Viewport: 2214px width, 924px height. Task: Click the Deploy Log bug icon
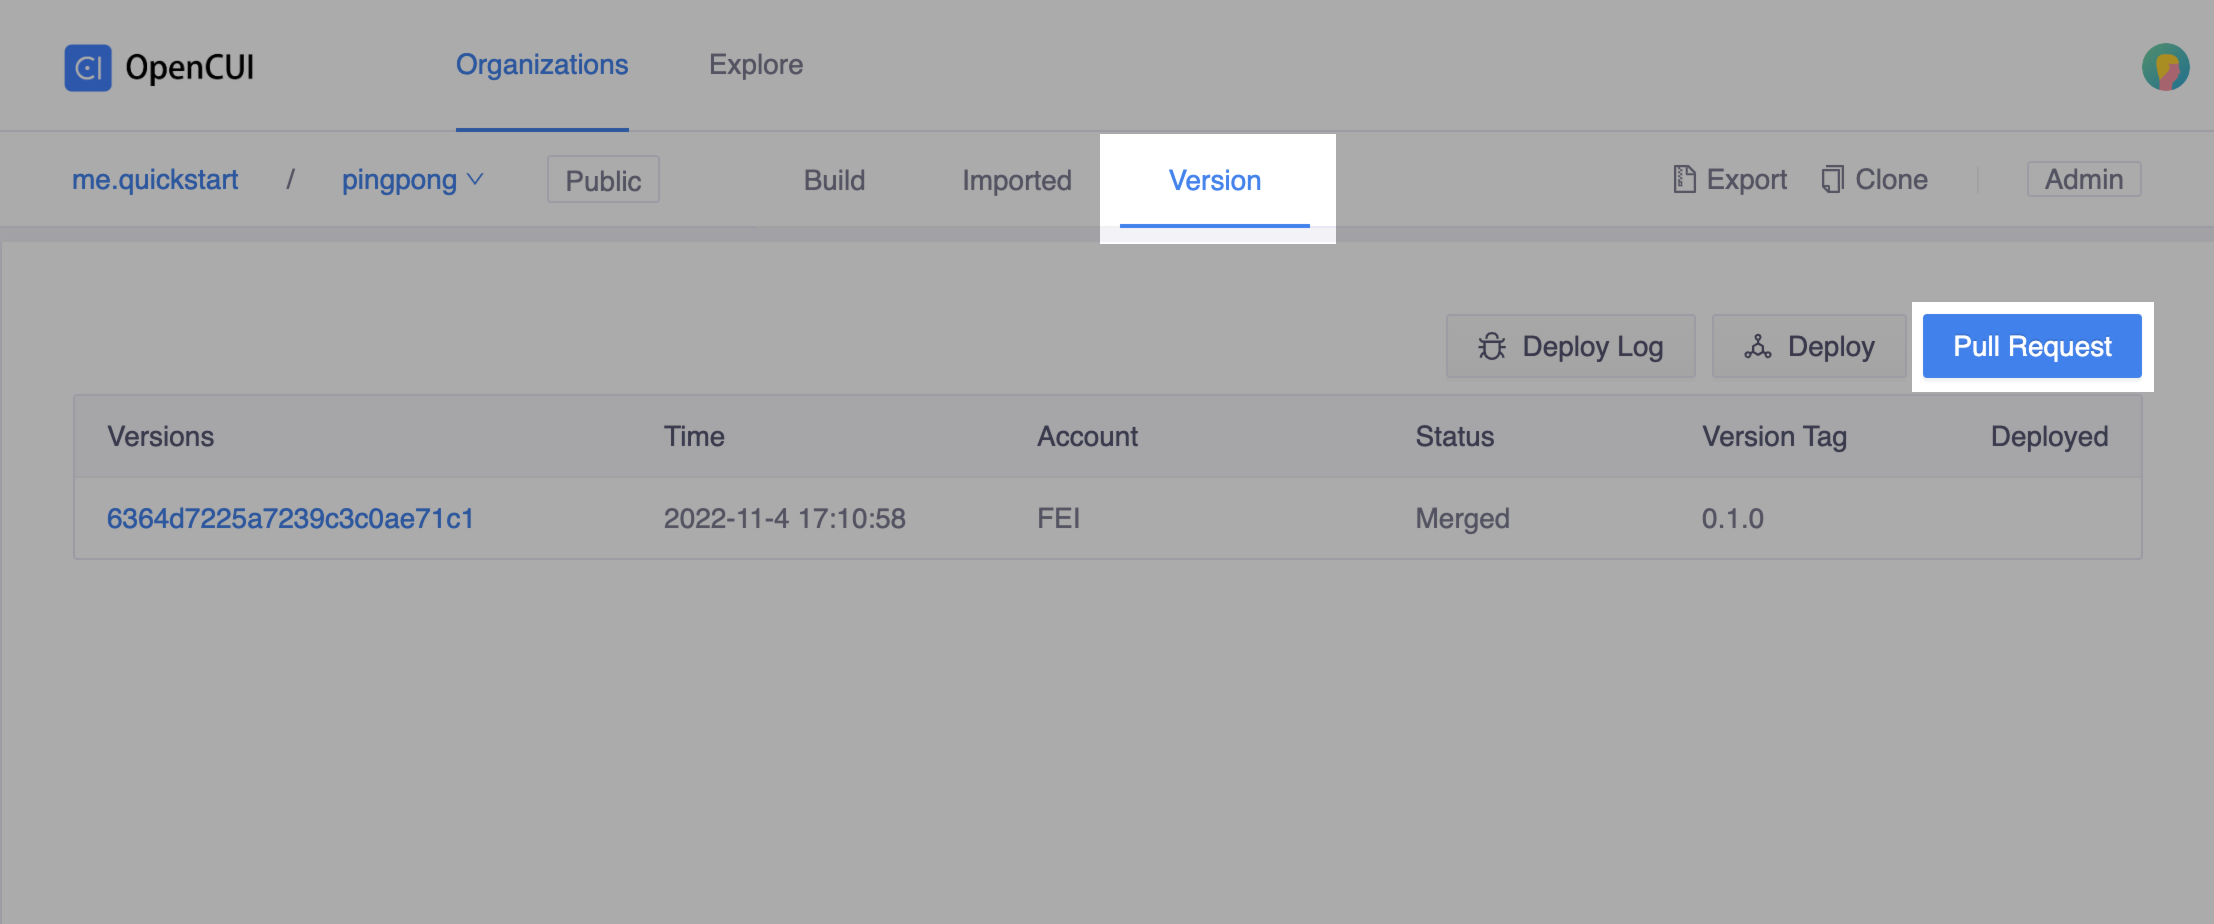pyautogui.click(x=1492, y=345)
